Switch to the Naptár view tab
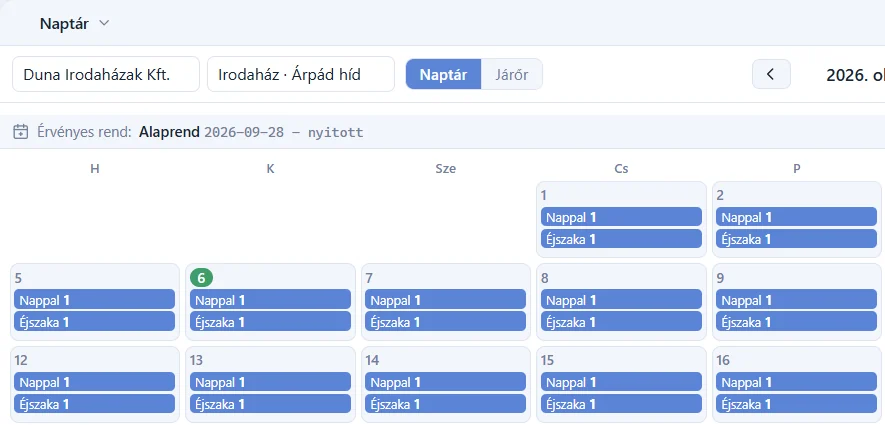The height and width of the screenshot is (425, 885). [444, 74]
